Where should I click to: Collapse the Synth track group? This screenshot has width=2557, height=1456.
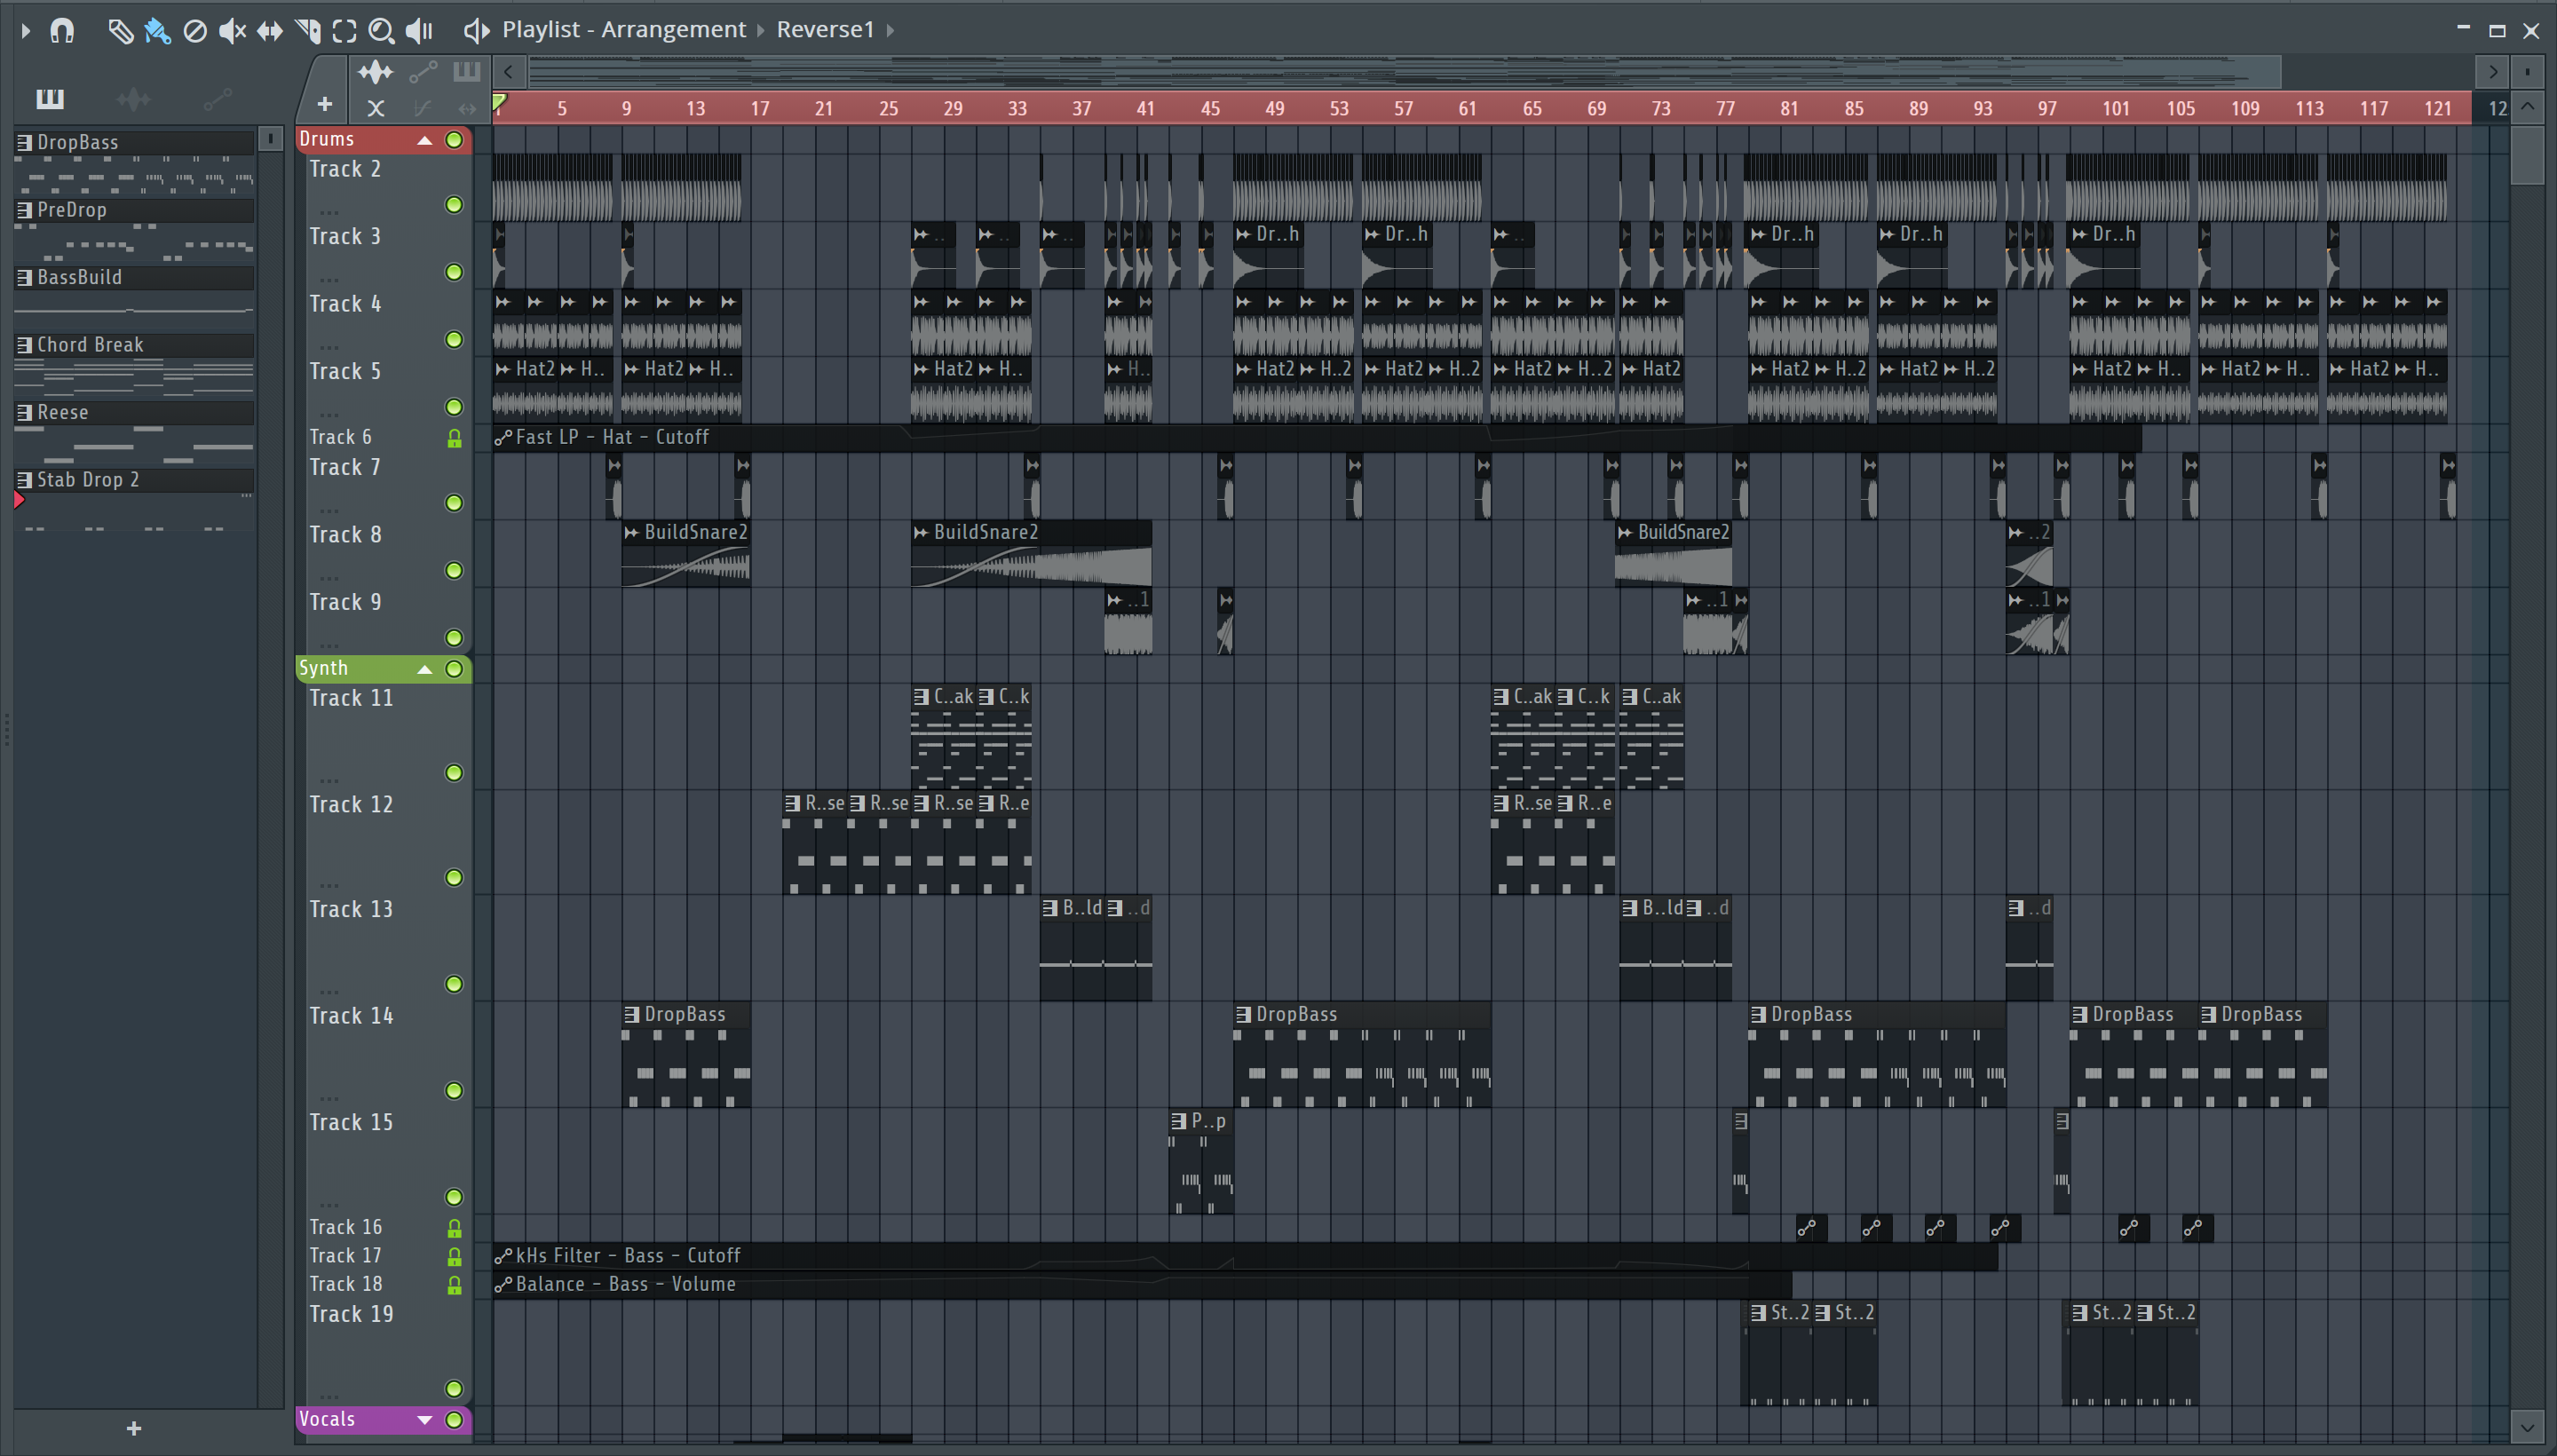424,669
